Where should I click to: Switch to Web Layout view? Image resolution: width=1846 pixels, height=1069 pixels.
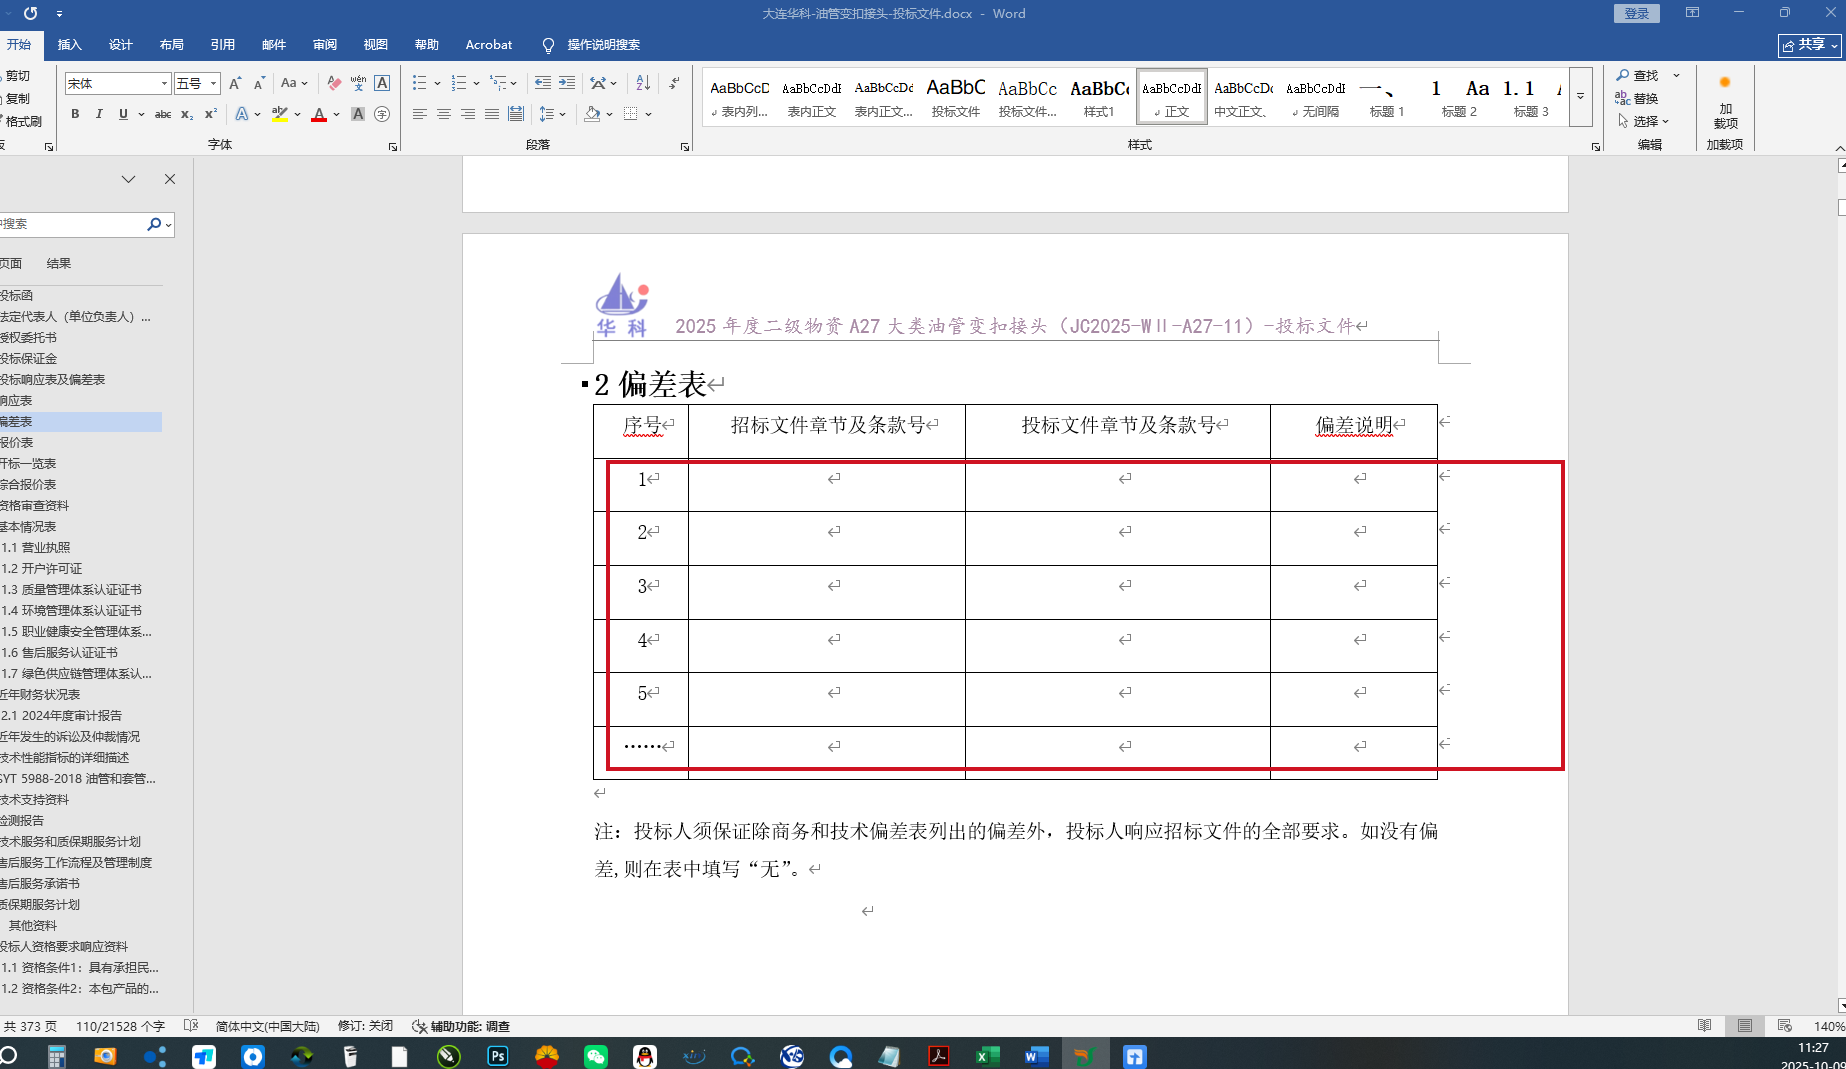pyautogui.click(x=1785, y=1026)
